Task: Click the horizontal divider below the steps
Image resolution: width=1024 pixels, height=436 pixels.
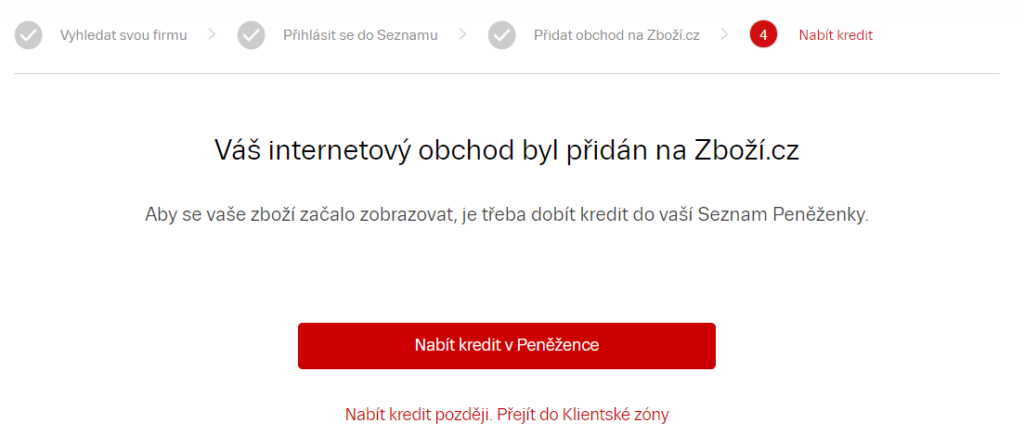Action: pos(507,74)
